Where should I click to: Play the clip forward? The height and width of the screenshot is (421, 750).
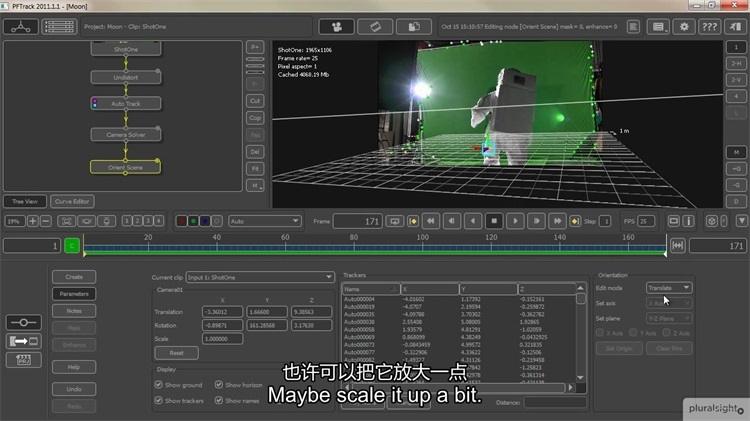point(515,221)
